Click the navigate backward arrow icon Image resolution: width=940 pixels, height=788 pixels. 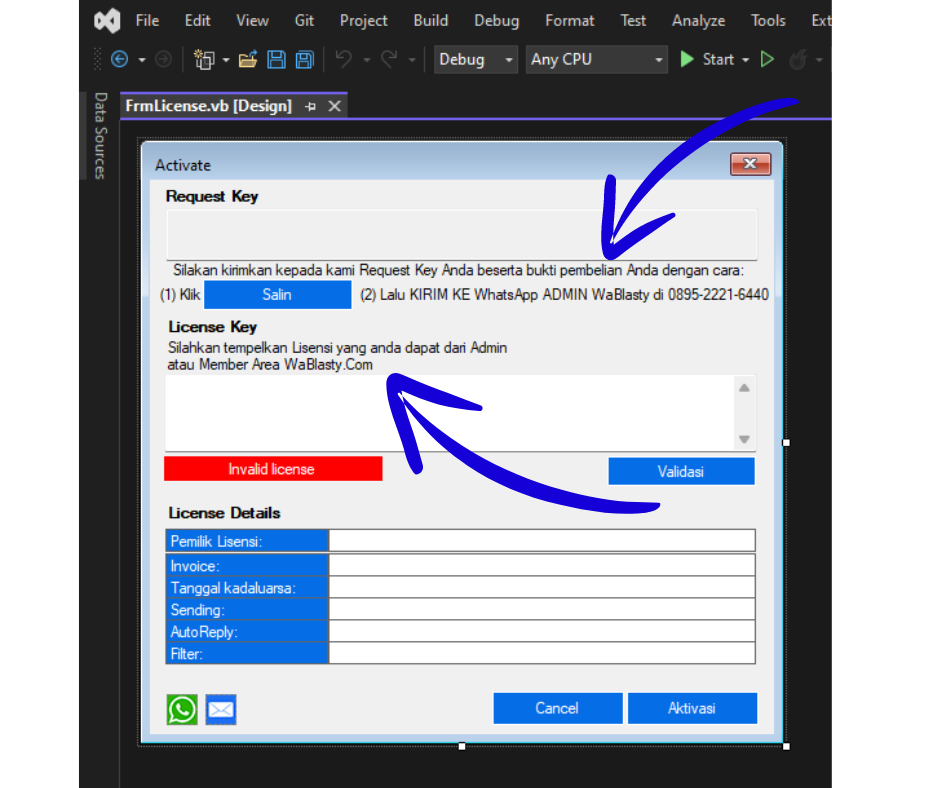(120, 60)
